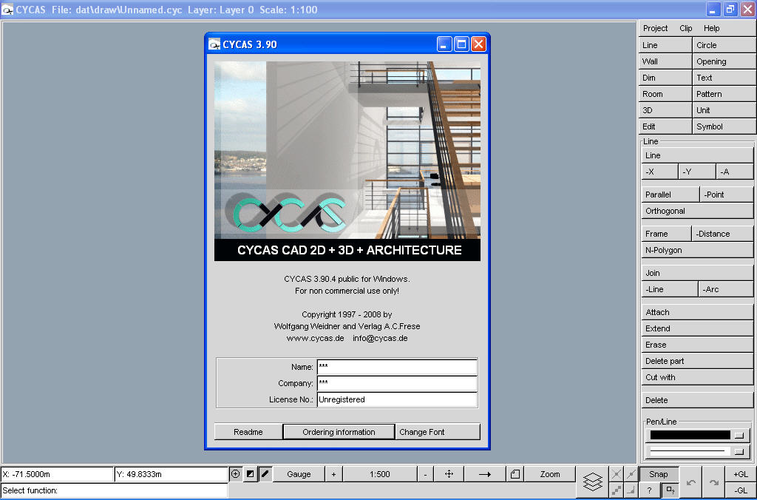Click the Name input field in dialog
Viewport: 757px width, 500px height.
click(x=397, y=367)
